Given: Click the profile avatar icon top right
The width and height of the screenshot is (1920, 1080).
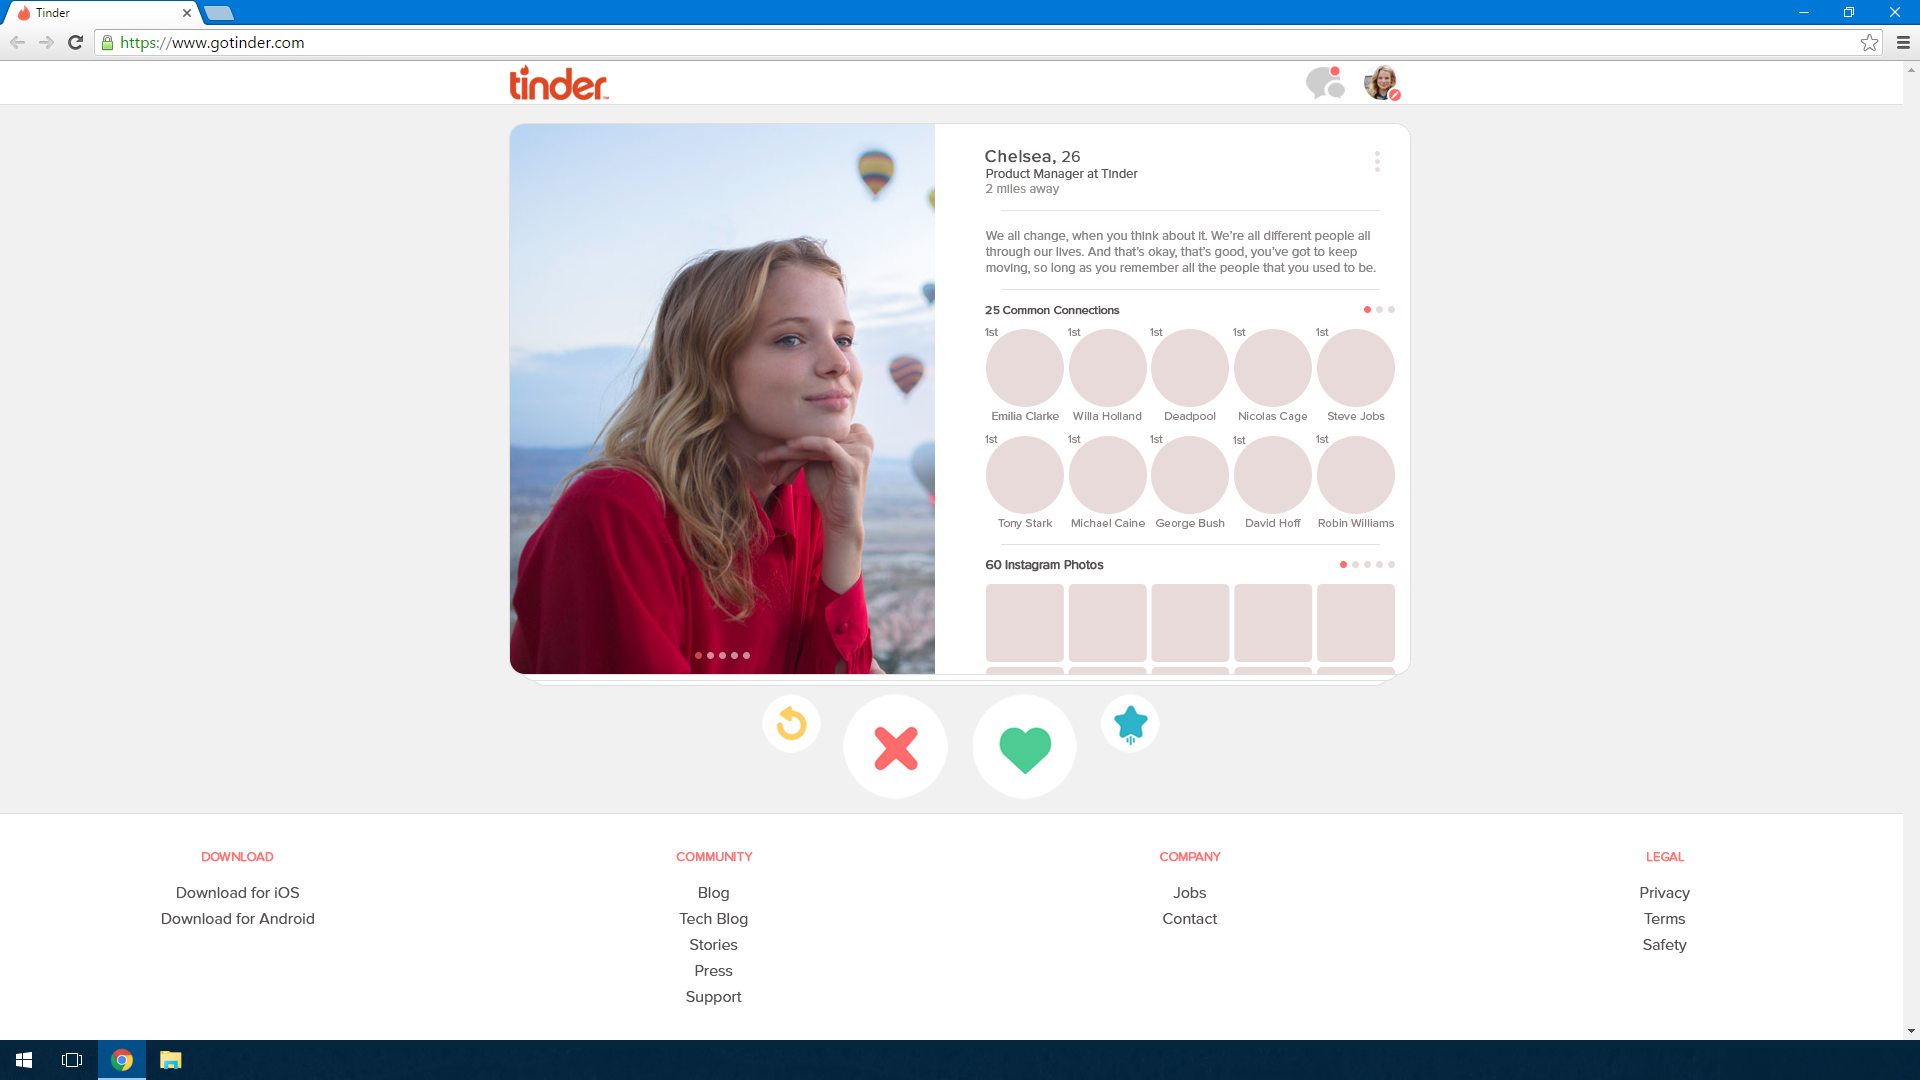Looking at the screenshot, I should (x=1382, y=82).
